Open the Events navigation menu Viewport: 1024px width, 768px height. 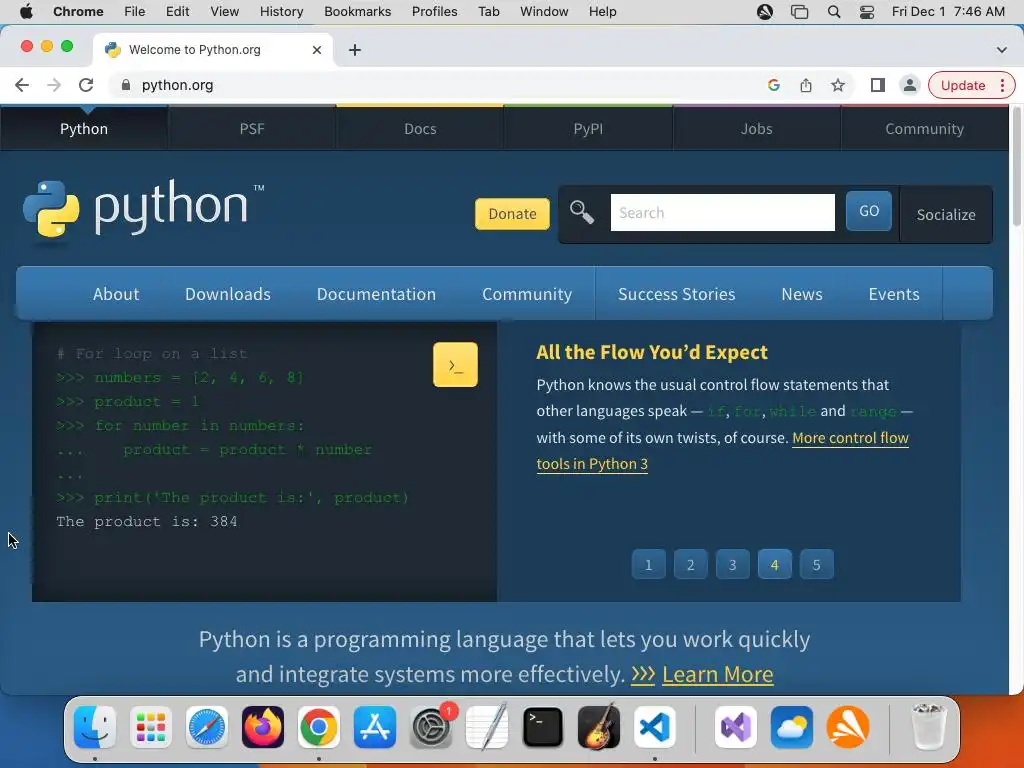tap(894, 294)
